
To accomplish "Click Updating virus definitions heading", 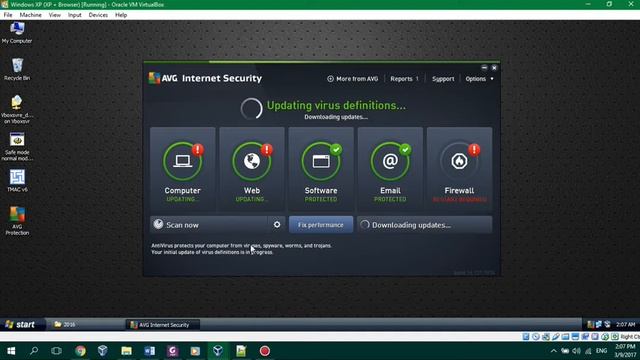I will tap(336, 105).
